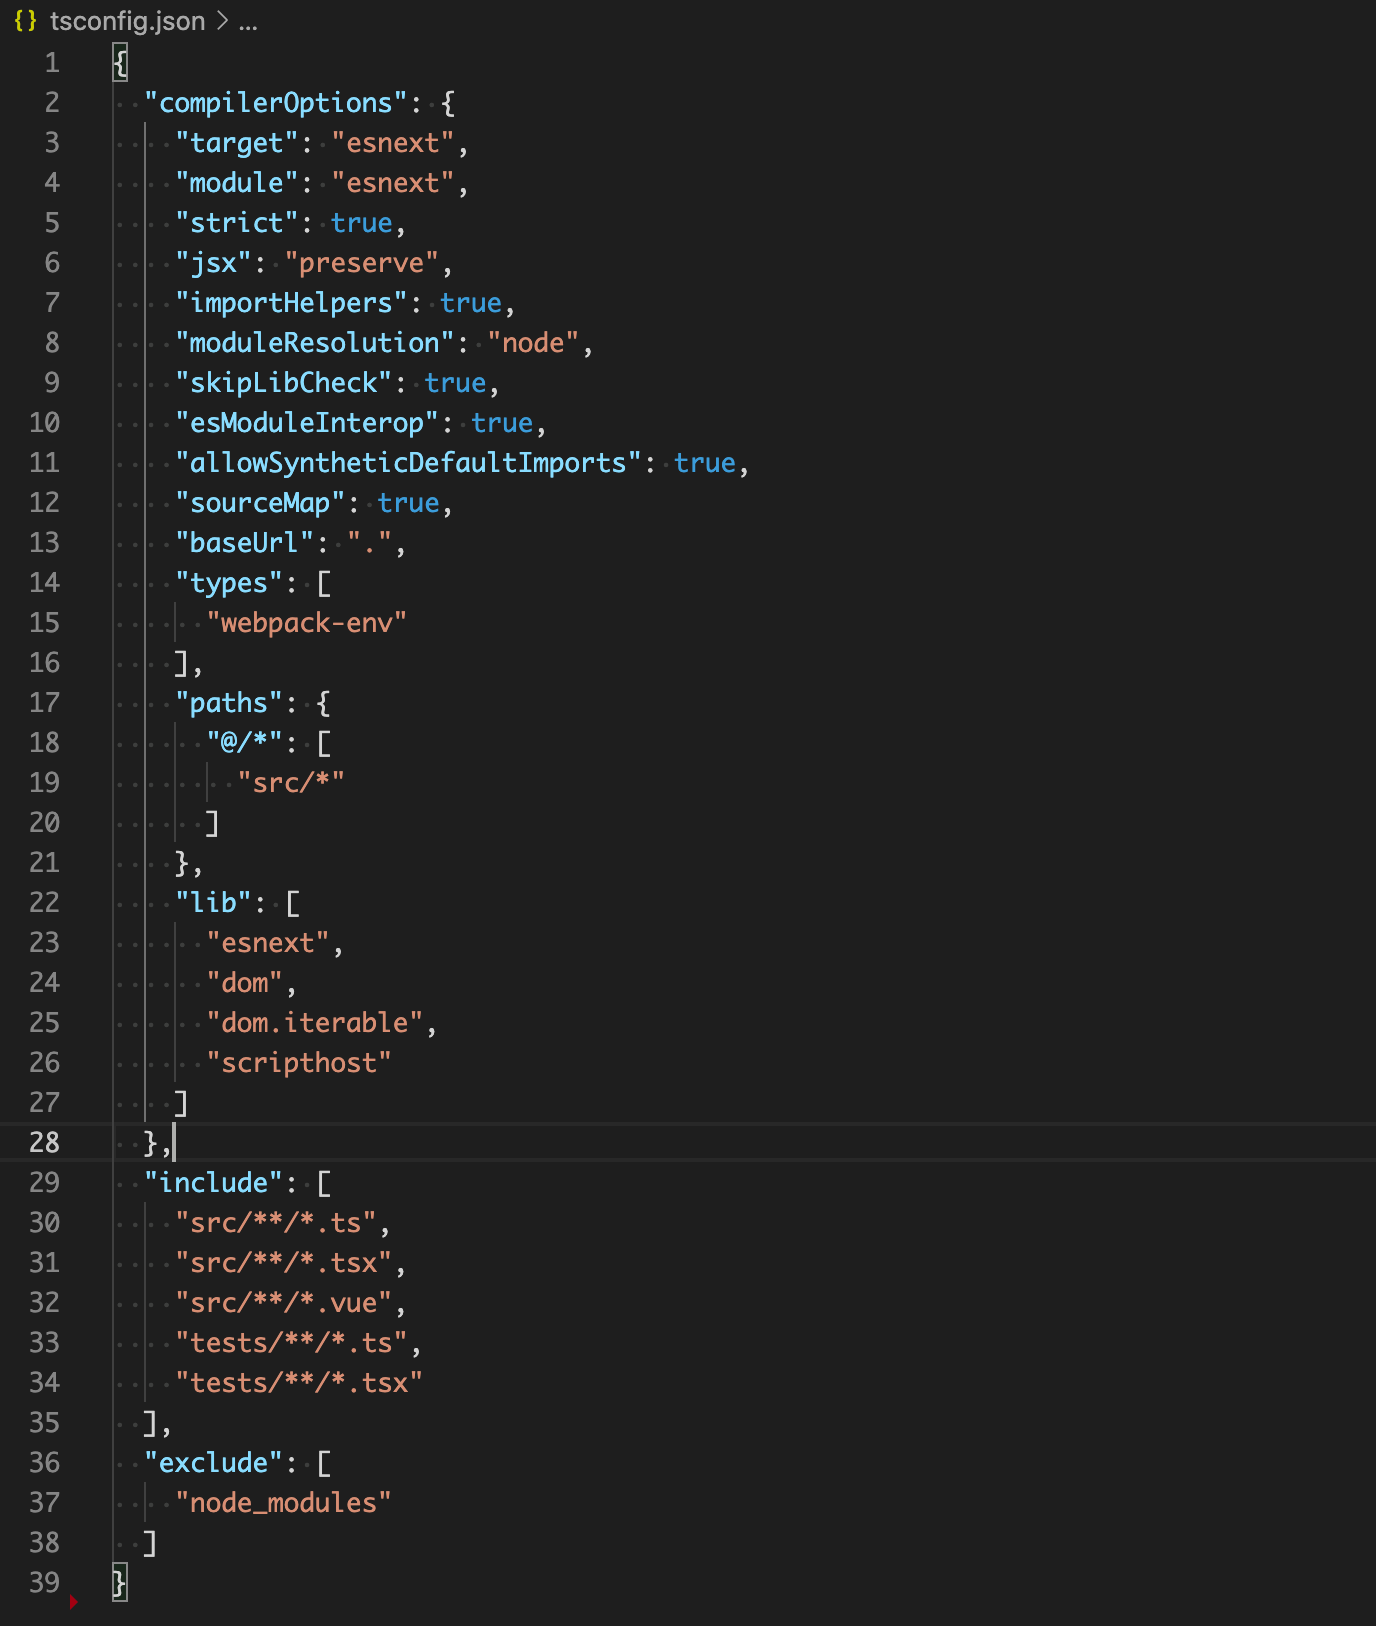Image resolution: width=1376 pixels, height=1626 pixels.
Task: Click the "lib" key
Action: 214,903
